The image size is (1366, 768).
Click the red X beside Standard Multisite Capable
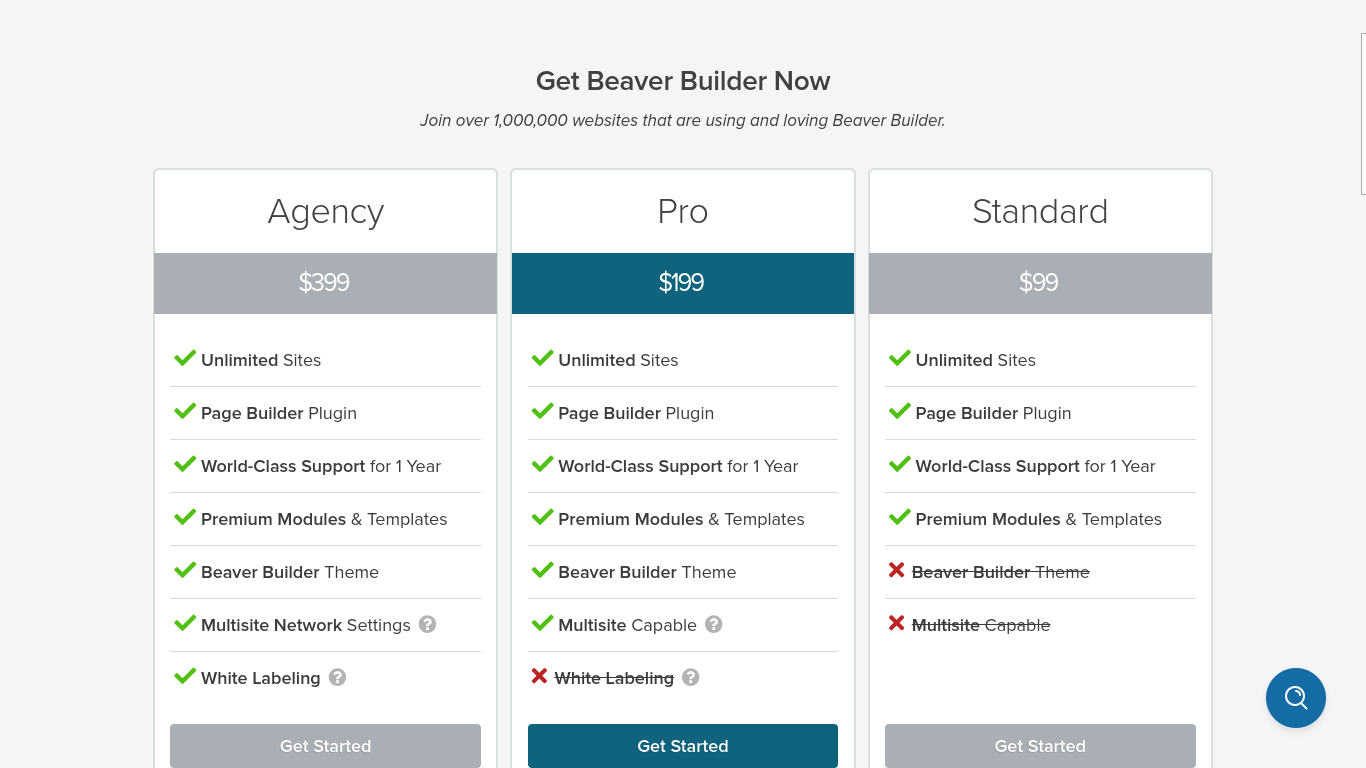click(x=896, y=623)
